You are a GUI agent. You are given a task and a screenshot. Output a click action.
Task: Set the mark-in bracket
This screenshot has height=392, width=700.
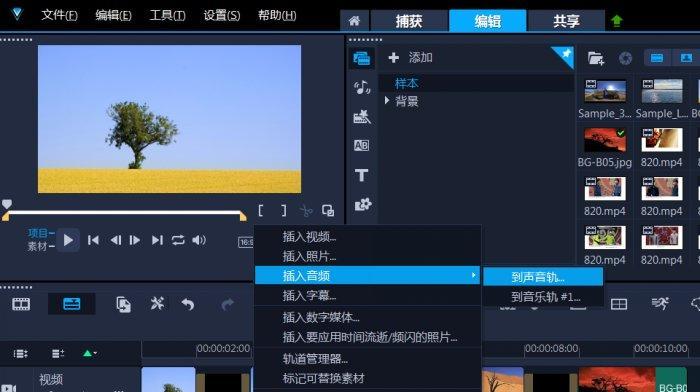point(261,210)
